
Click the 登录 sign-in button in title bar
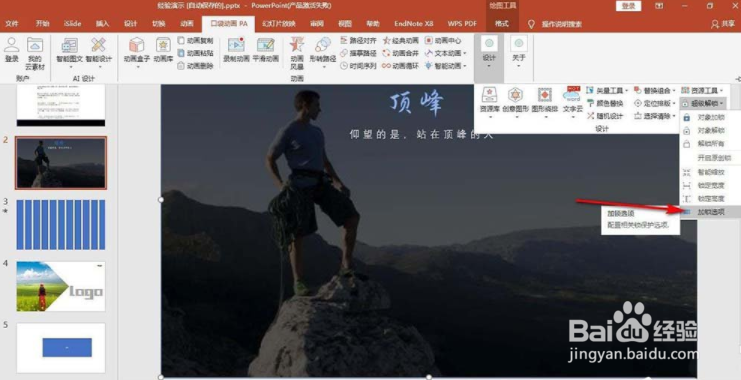[629, 6]
